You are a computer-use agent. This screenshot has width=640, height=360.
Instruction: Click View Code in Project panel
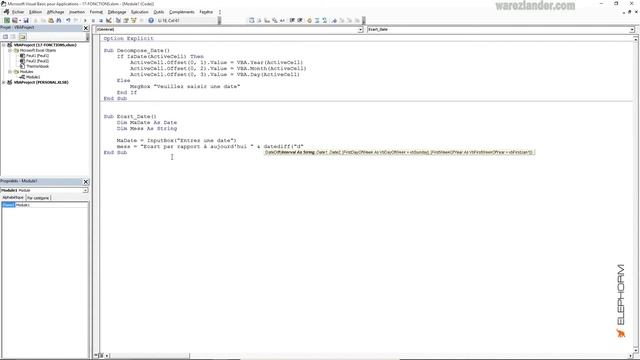pos(5,37)
